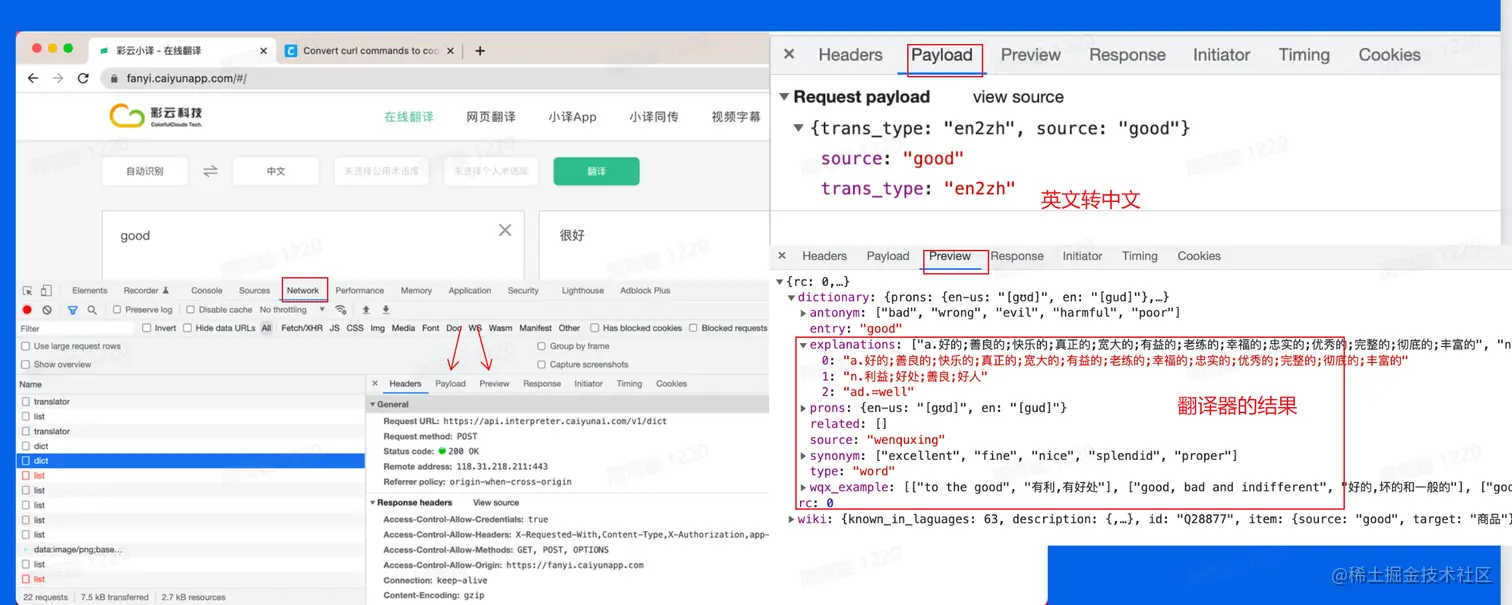Screen dimensions: 1512x605
Task: Open the 中文 target language selector
Action: [x=276, y=171]
